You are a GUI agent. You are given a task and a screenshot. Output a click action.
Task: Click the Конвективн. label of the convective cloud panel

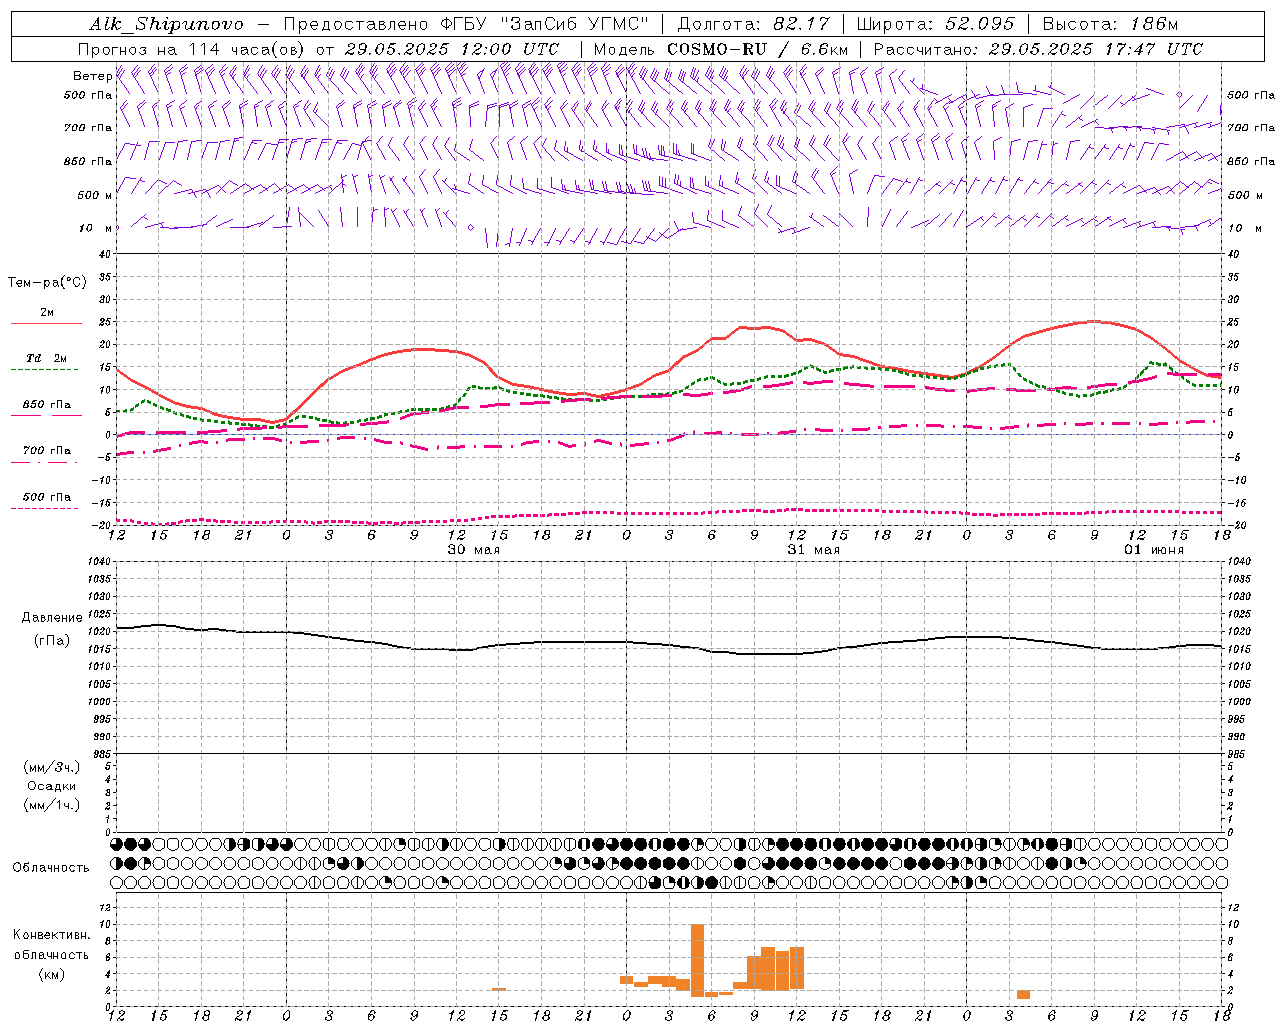51,935
